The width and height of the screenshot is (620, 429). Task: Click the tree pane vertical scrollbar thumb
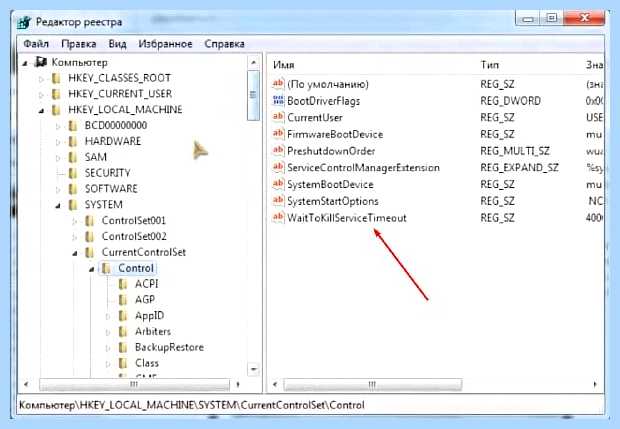point(253,95)
